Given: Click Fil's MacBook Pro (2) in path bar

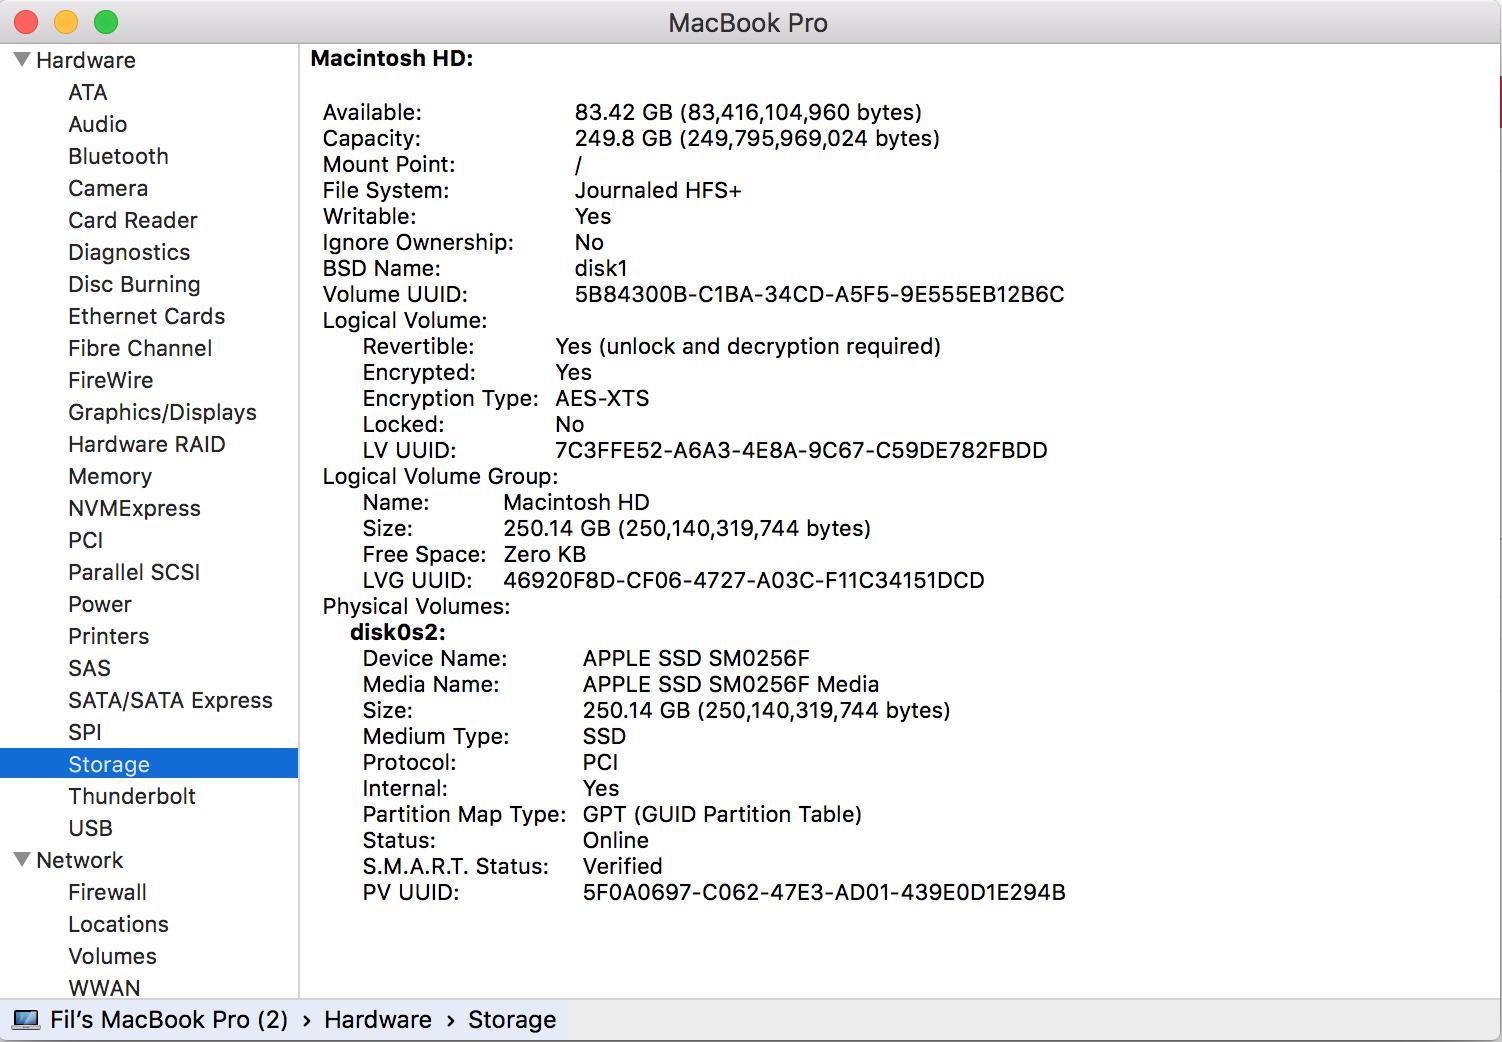Looking at the screenshot, I should pos(169,1020).
